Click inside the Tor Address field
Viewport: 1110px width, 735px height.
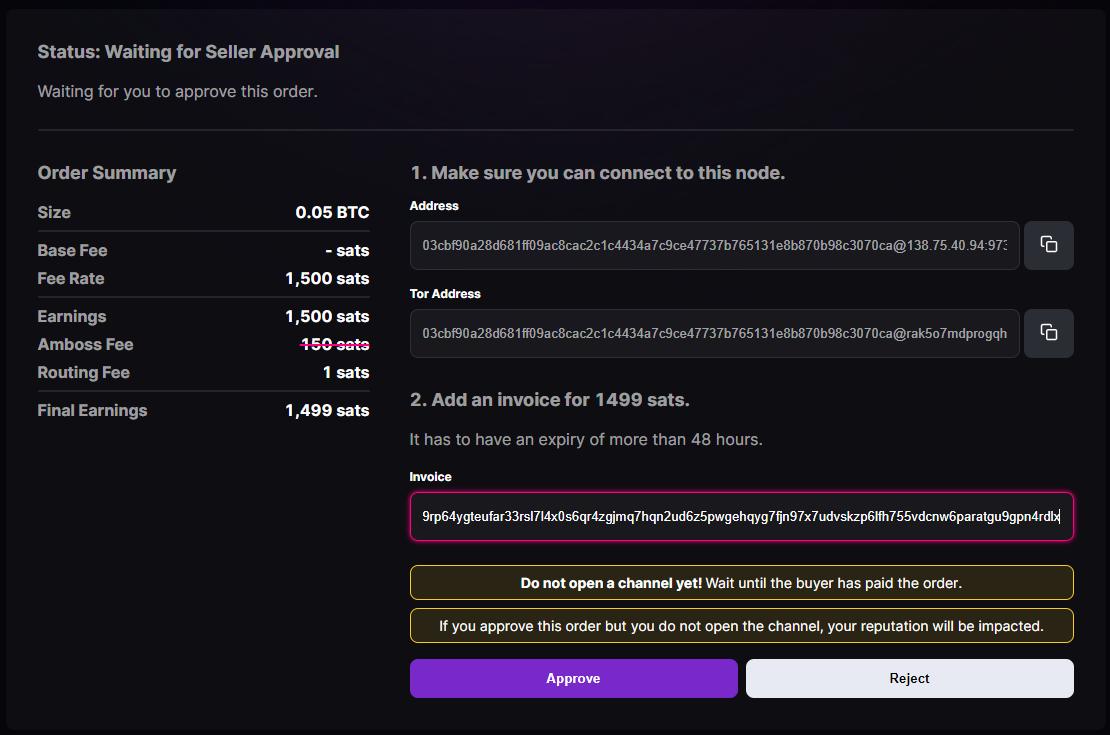(x=714, y=333)
